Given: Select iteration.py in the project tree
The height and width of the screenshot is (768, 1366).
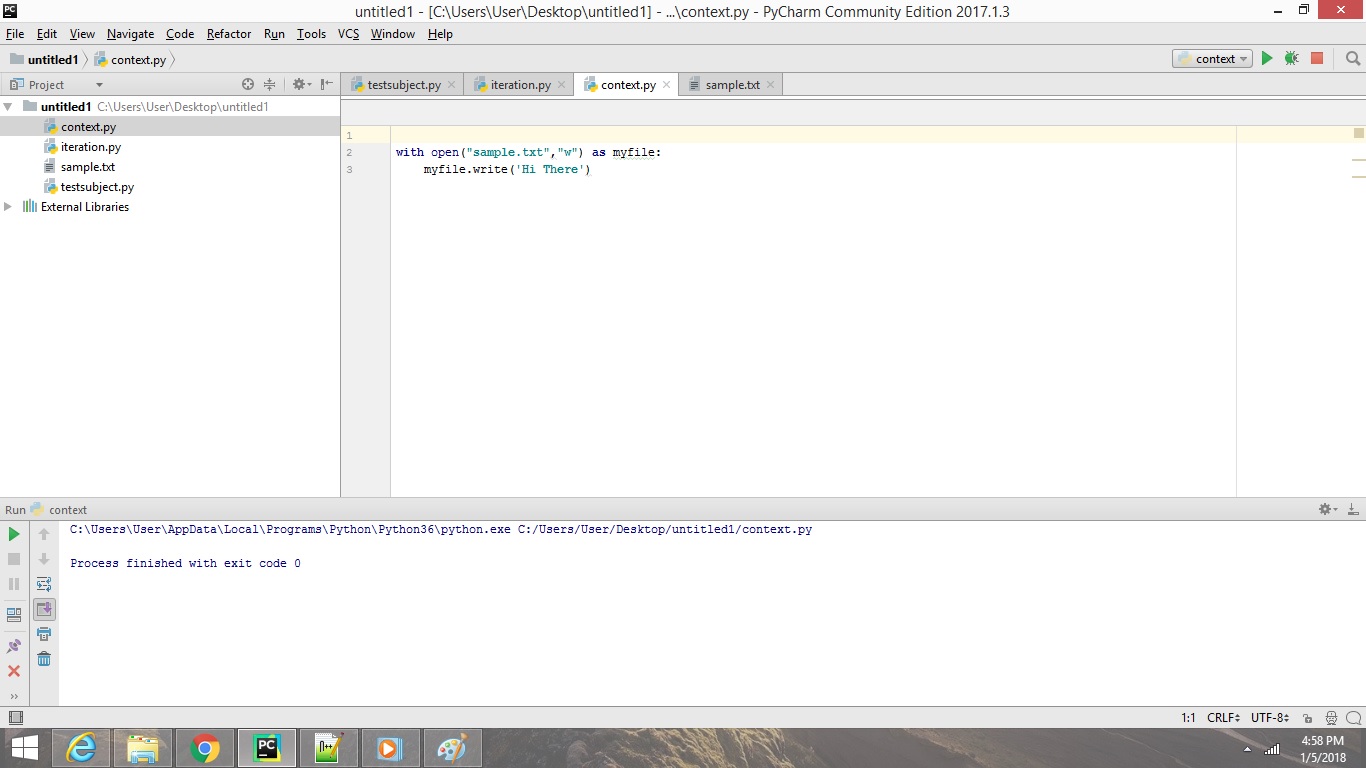Looking at the screenshot, I should 90,147.
